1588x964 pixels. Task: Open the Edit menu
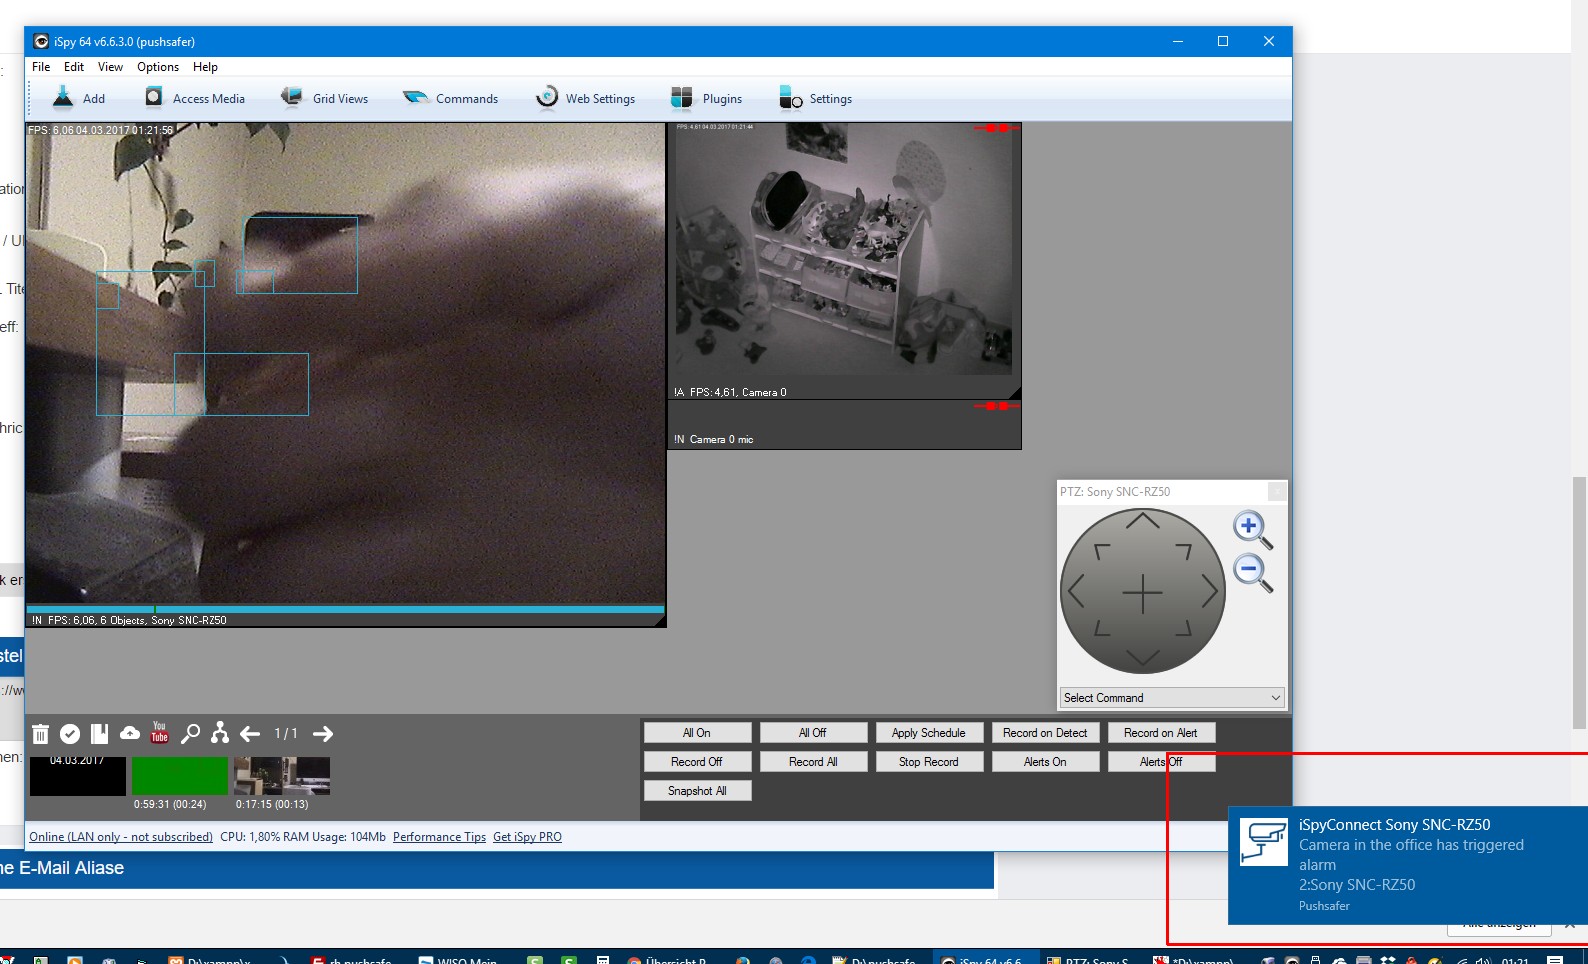tap(74, 67)
